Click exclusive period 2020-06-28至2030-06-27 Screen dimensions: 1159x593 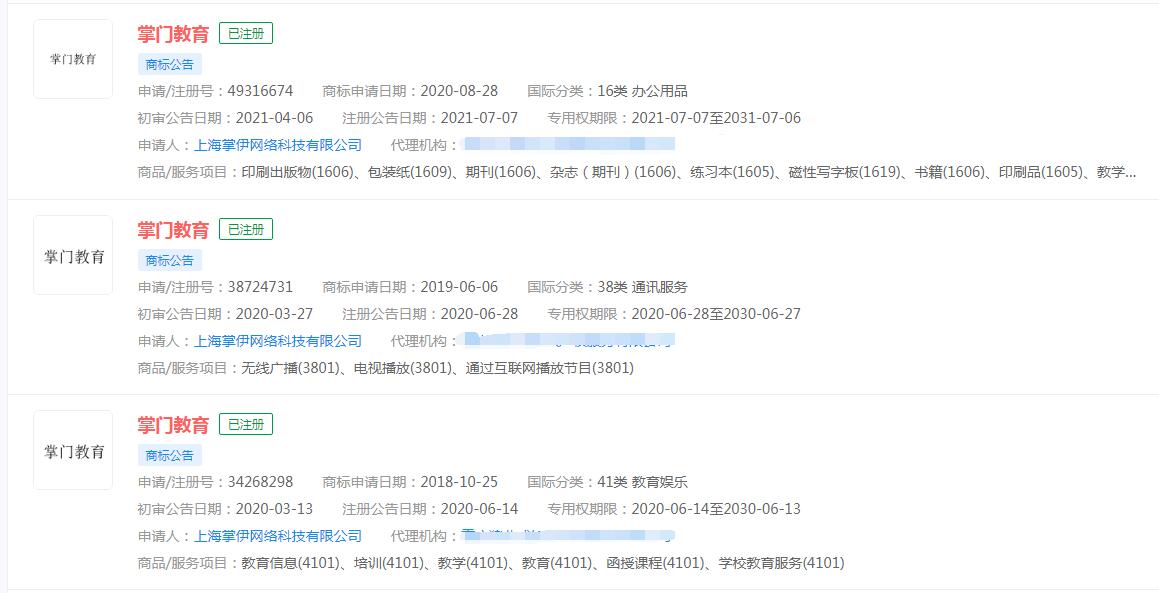coord(716,314)
